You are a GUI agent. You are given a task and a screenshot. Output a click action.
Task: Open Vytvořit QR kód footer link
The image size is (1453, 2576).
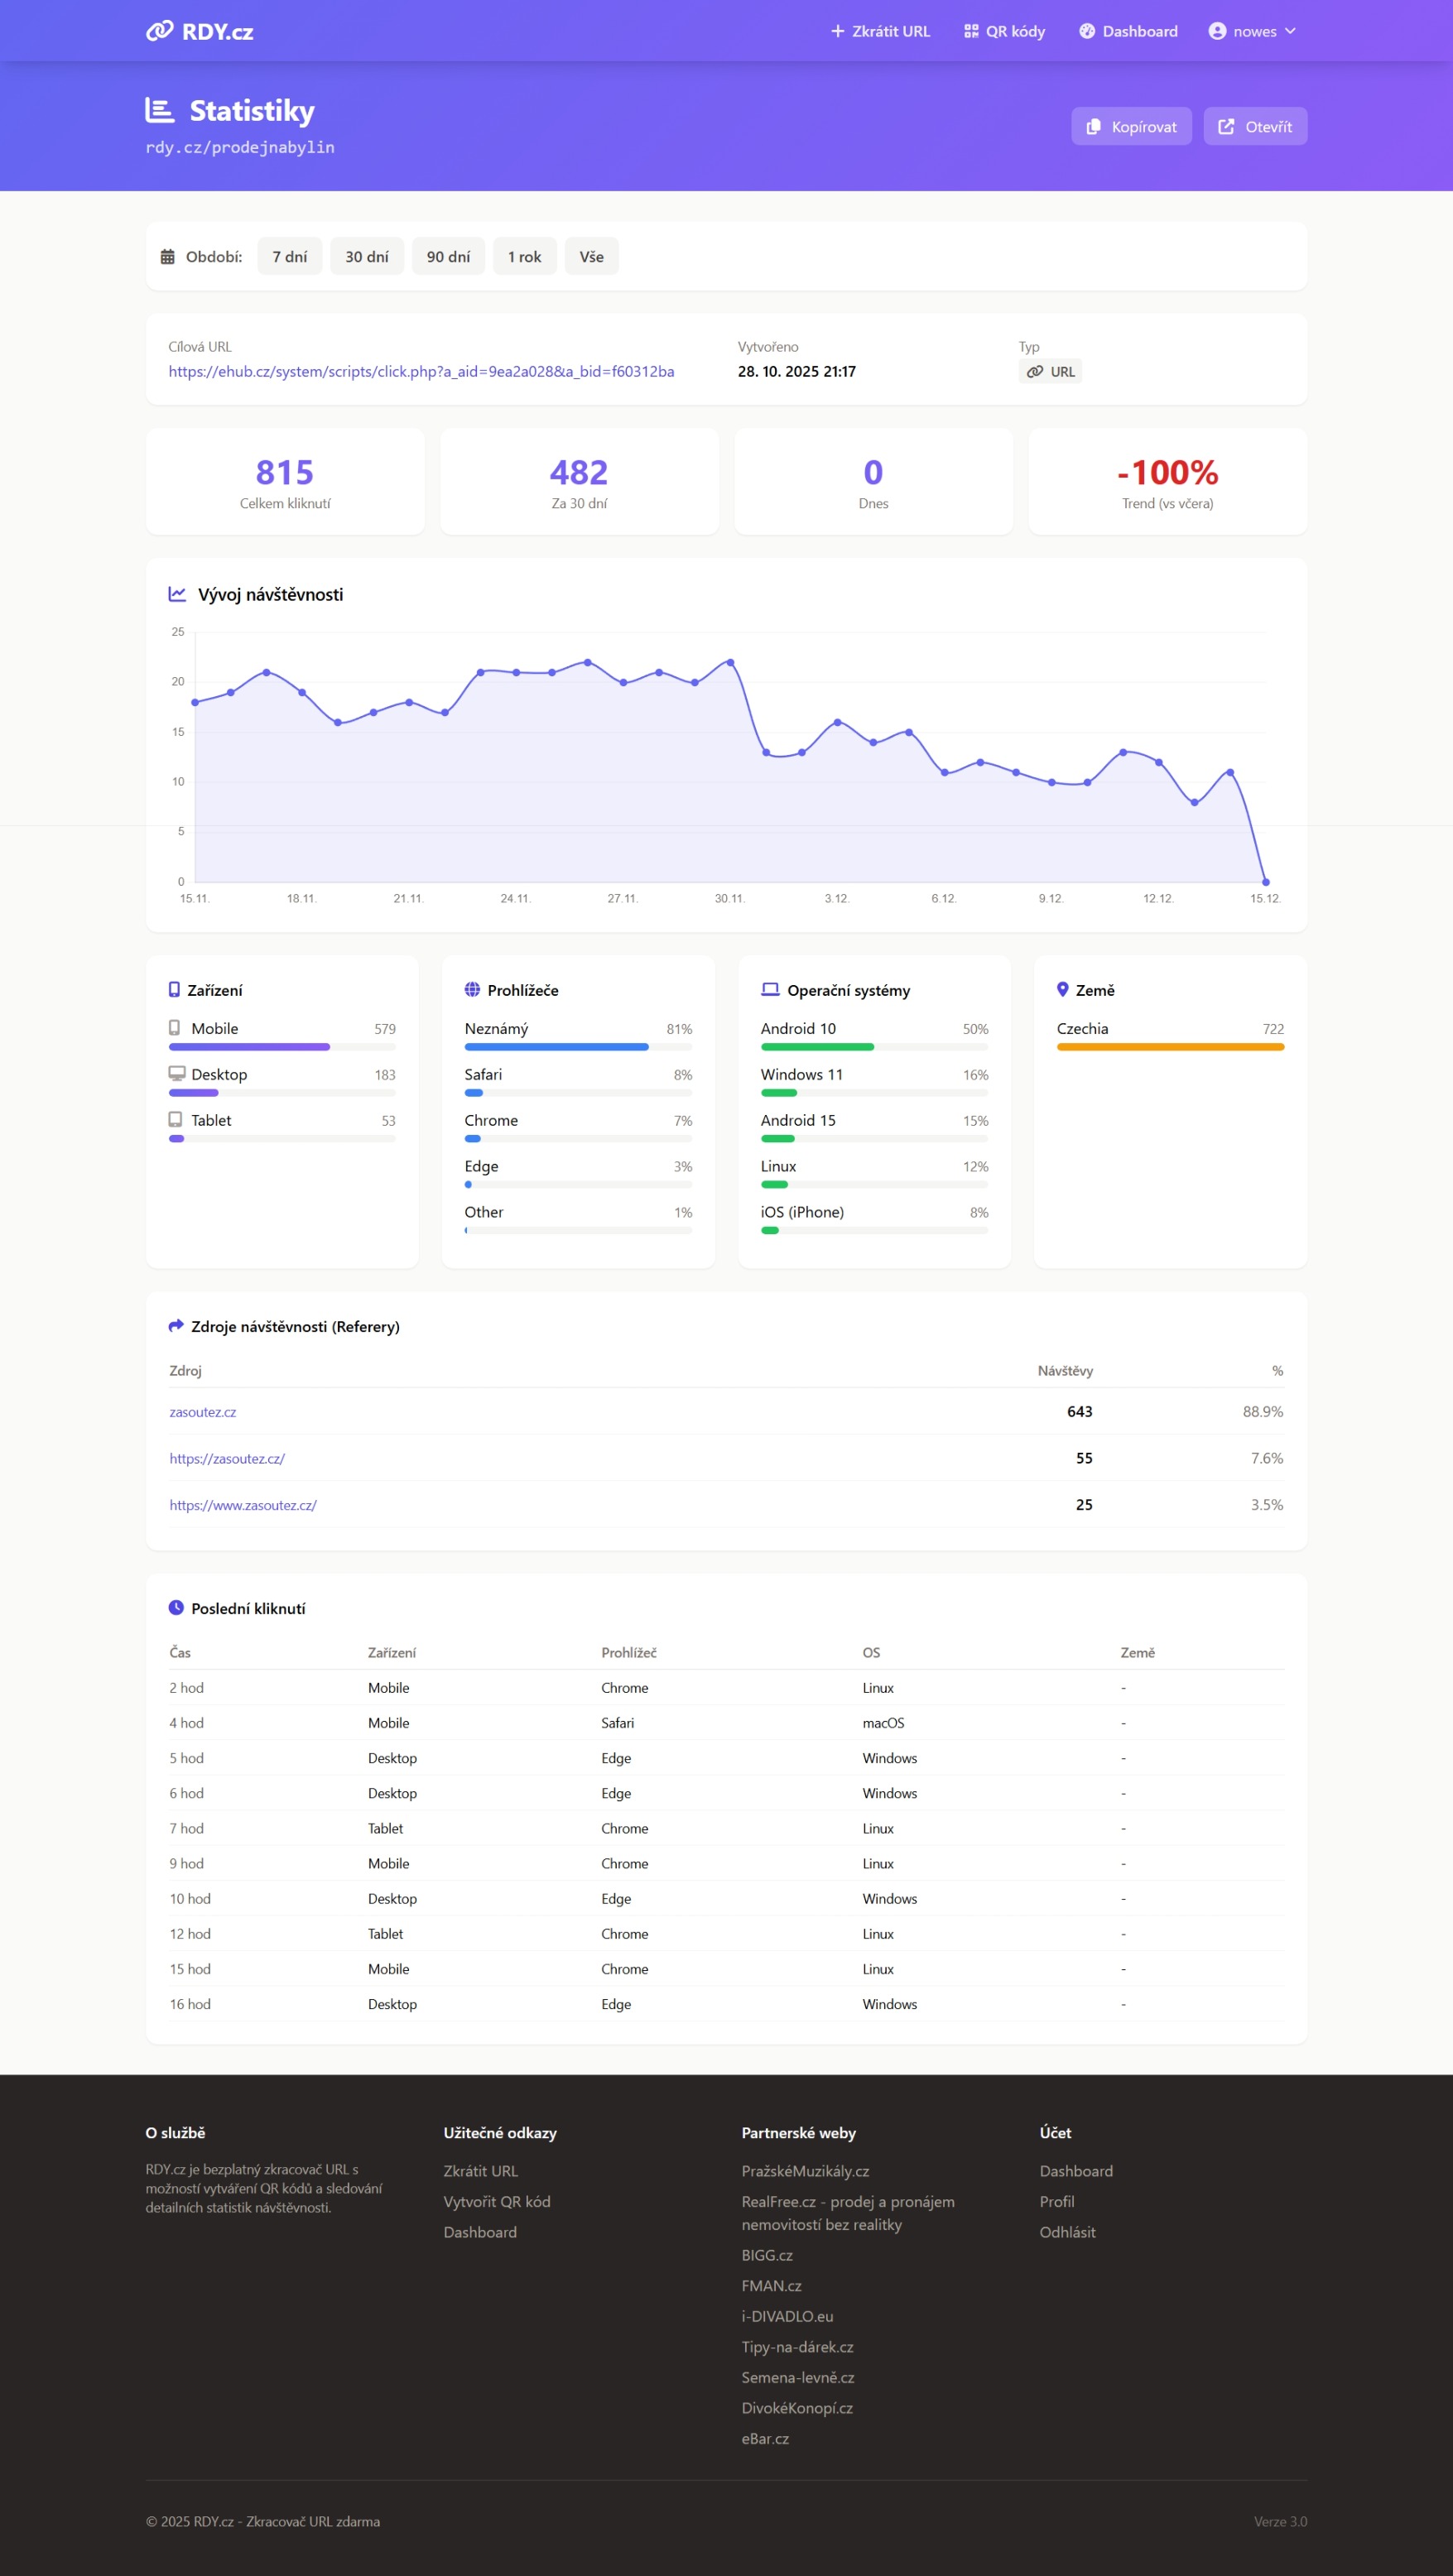pos(497,2201)
